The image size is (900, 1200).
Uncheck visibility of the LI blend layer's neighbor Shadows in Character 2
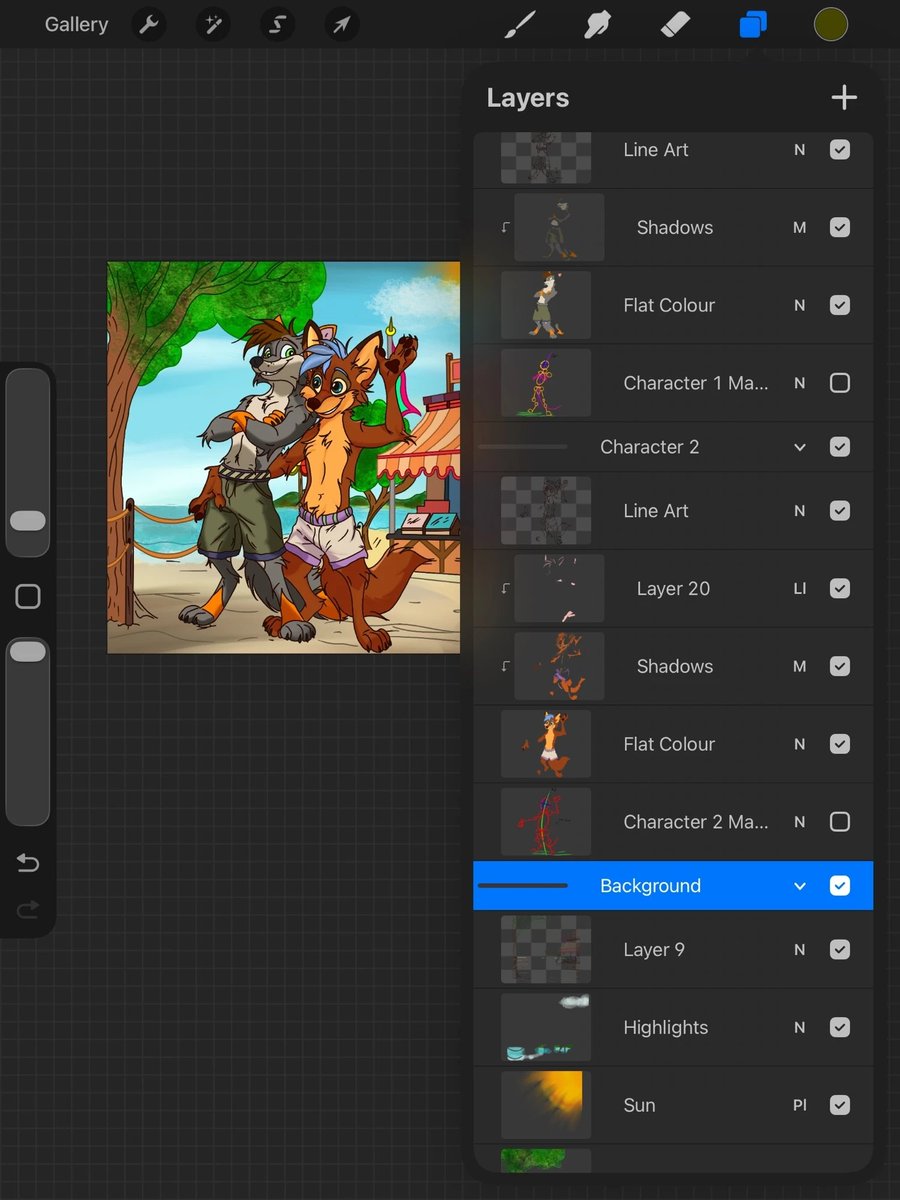coord(840,666)
